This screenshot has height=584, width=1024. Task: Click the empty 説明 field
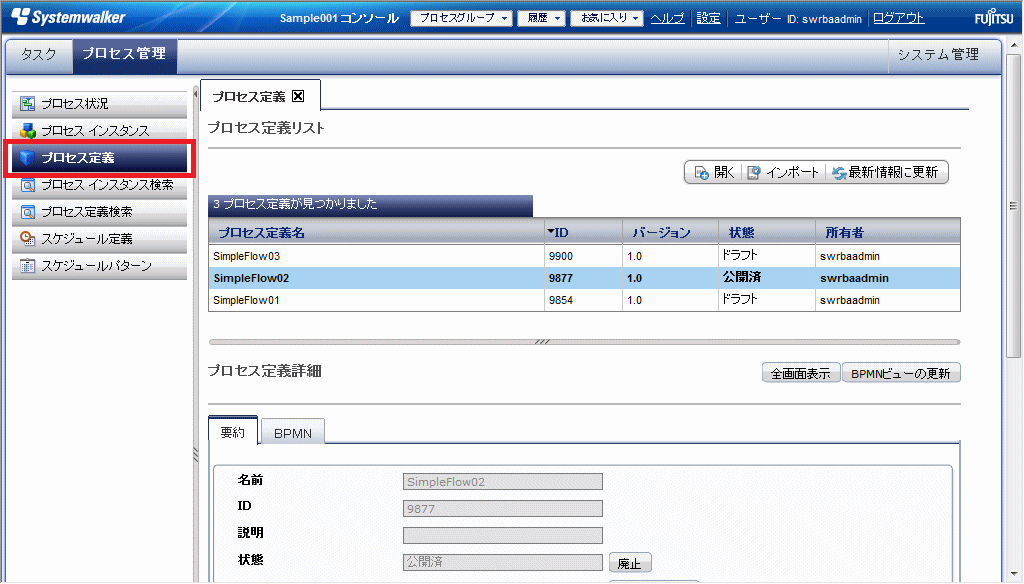(x=503, y=536)
